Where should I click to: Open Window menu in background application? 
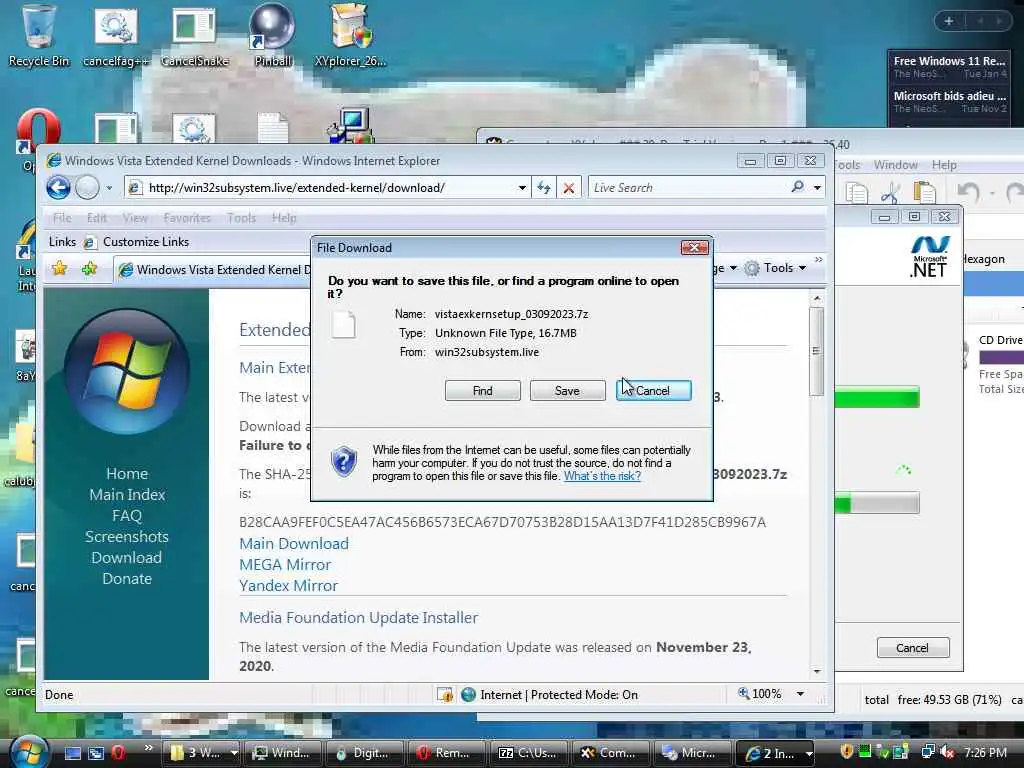[x=895, y=165]
